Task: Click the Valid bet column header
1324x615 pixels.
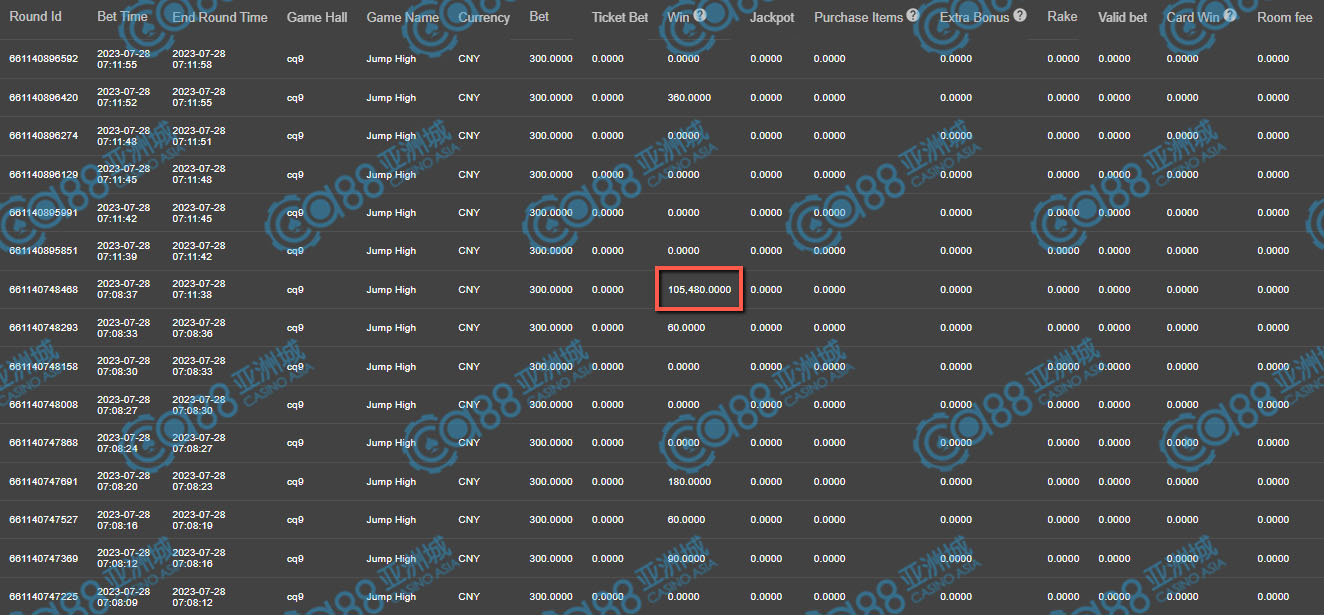Action: pyautogui.click(x=1123, y=17)
